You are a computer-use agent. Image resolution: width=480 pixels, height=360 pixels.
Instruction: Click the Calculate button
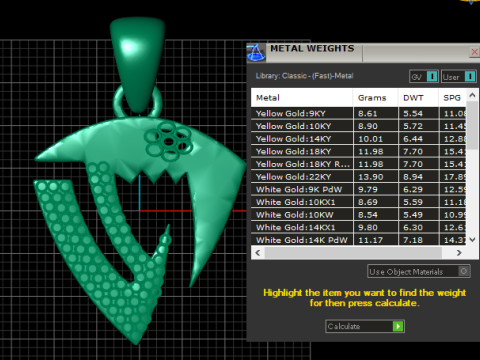tap(365, 326)
